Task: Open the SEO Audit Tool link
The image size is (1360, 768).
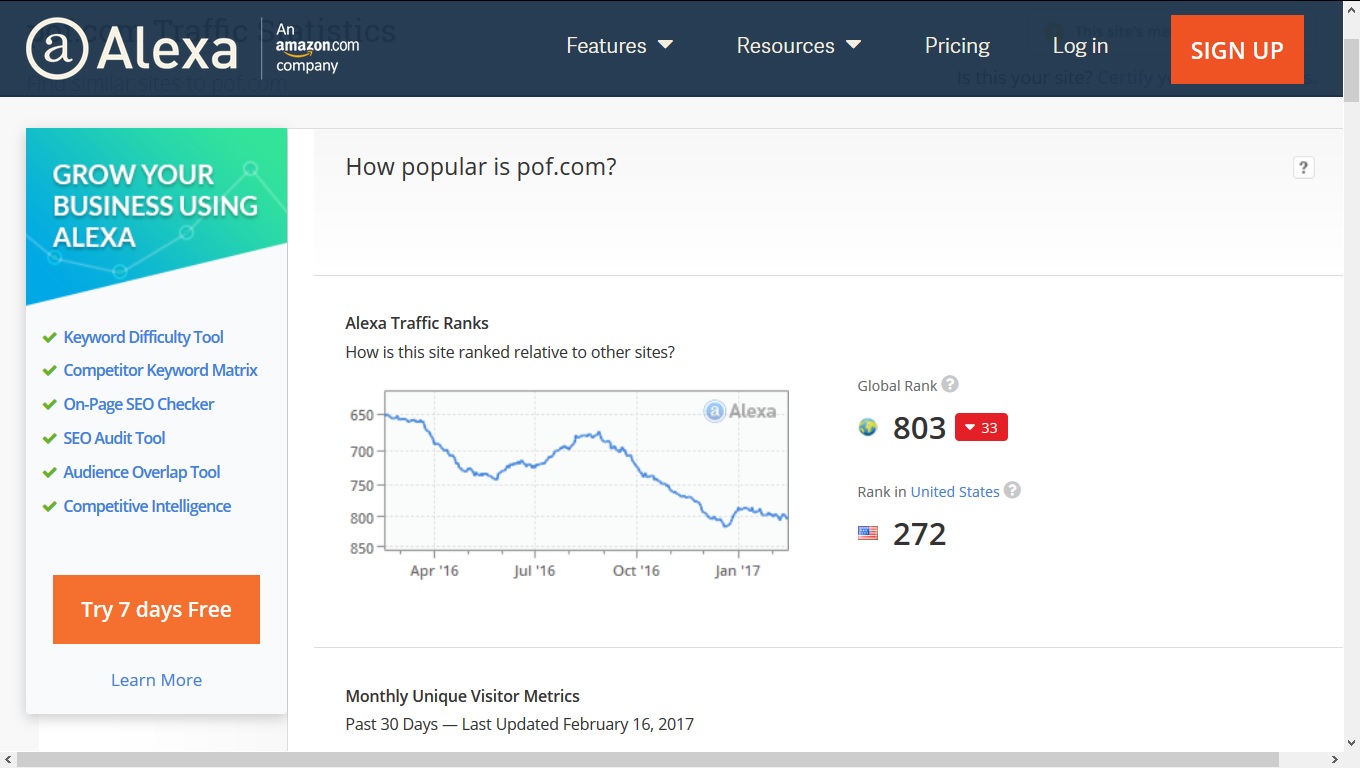Action: 114,438
